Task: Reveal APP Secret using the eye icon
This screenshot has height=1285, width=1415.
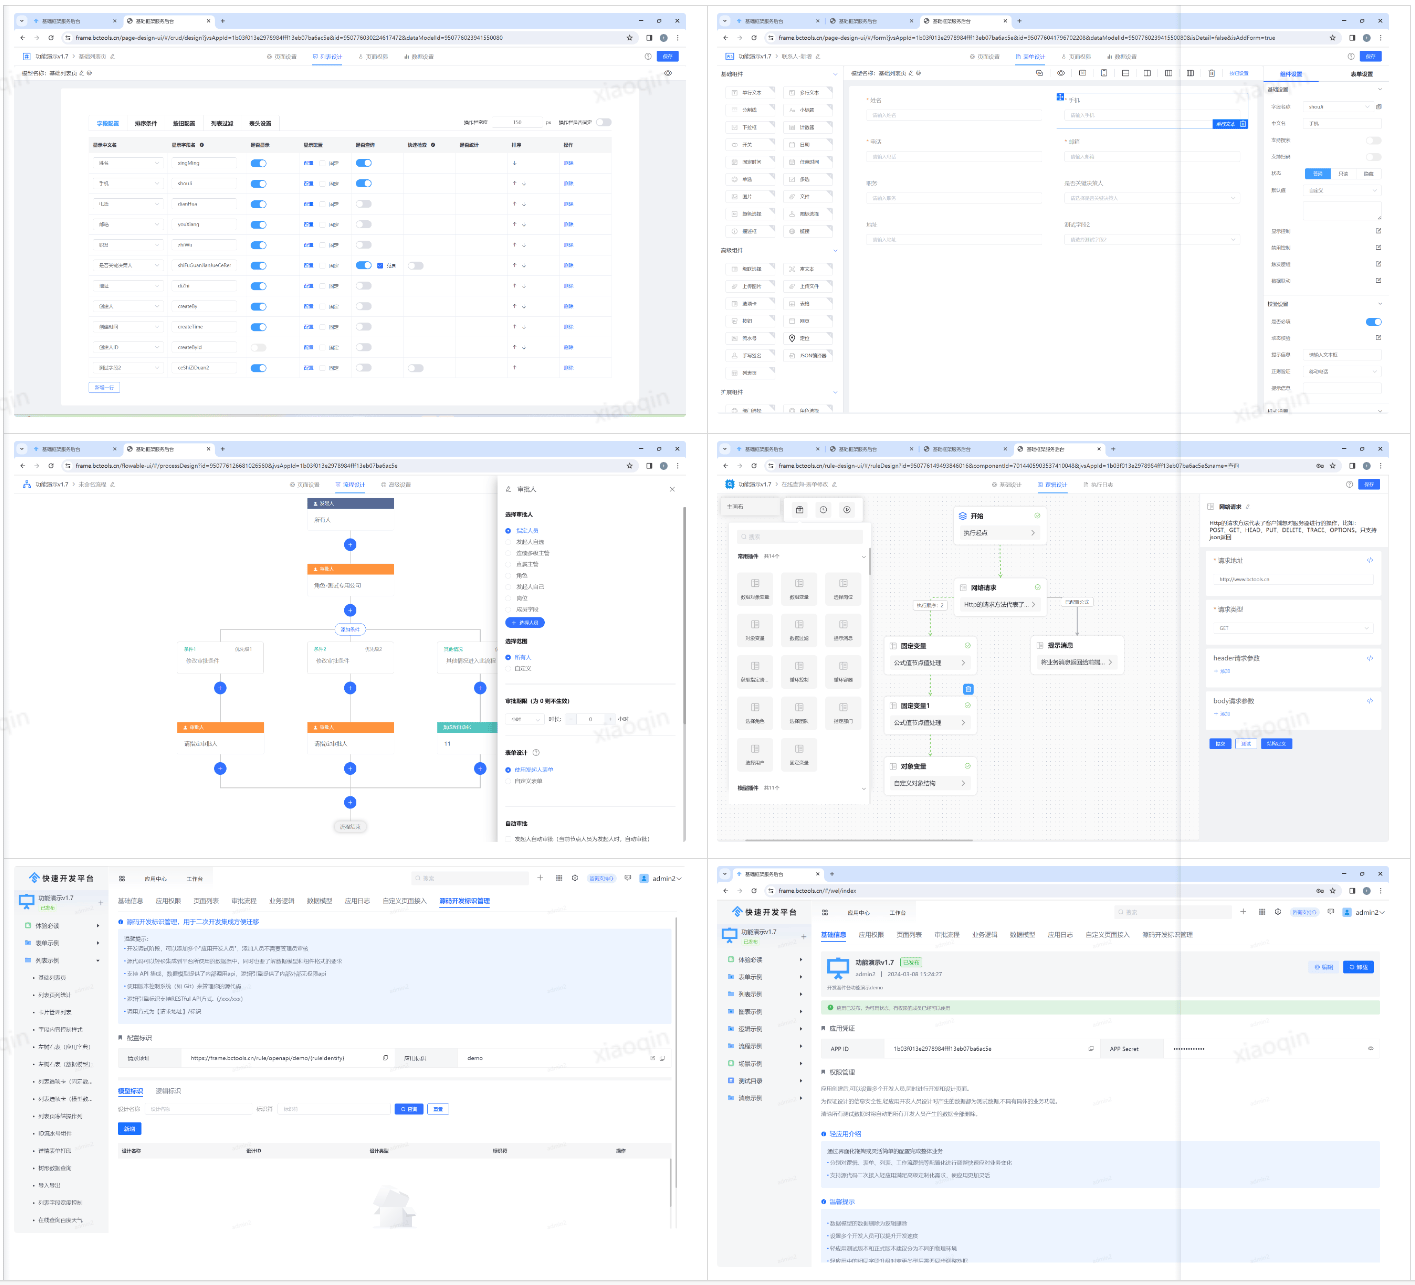Action: 1370,1049
